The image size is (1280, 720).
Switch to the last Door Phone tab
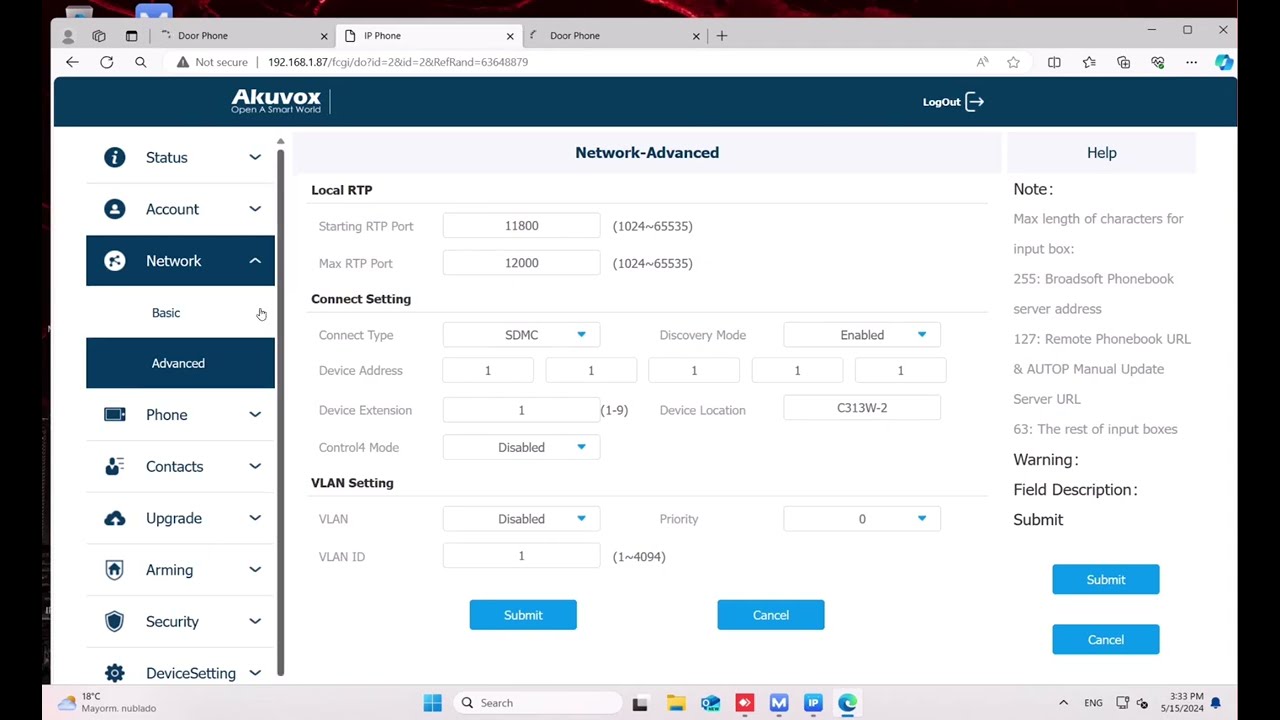point(616,36)
